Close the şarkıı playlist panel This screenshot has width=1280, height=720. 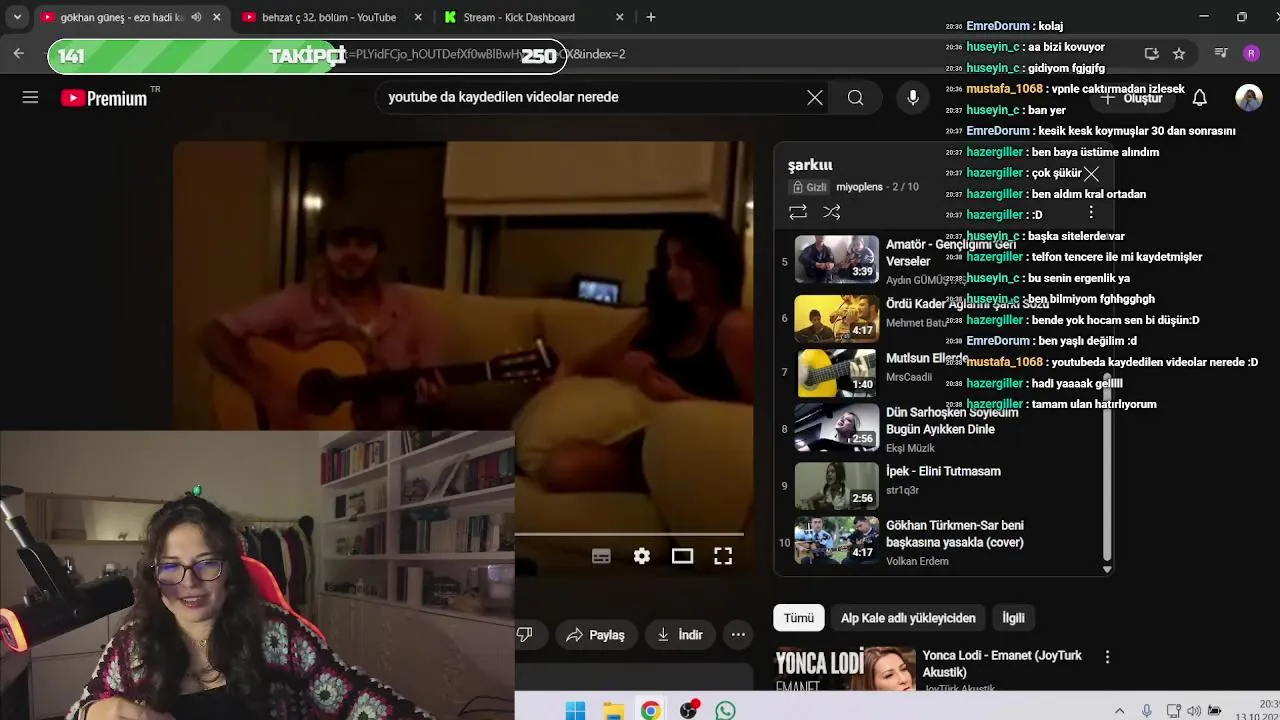(1091, 174)
